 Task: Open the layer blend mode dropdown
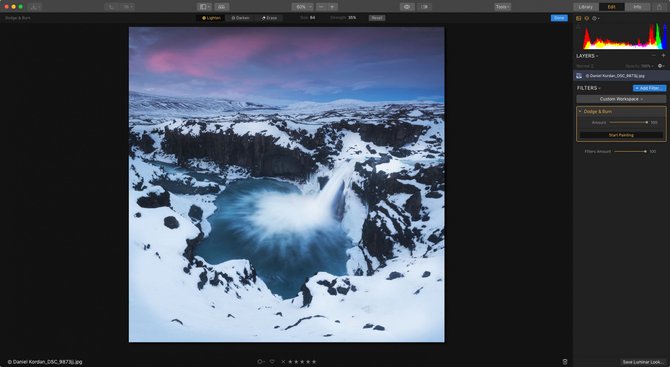click(x=585, y=66)
